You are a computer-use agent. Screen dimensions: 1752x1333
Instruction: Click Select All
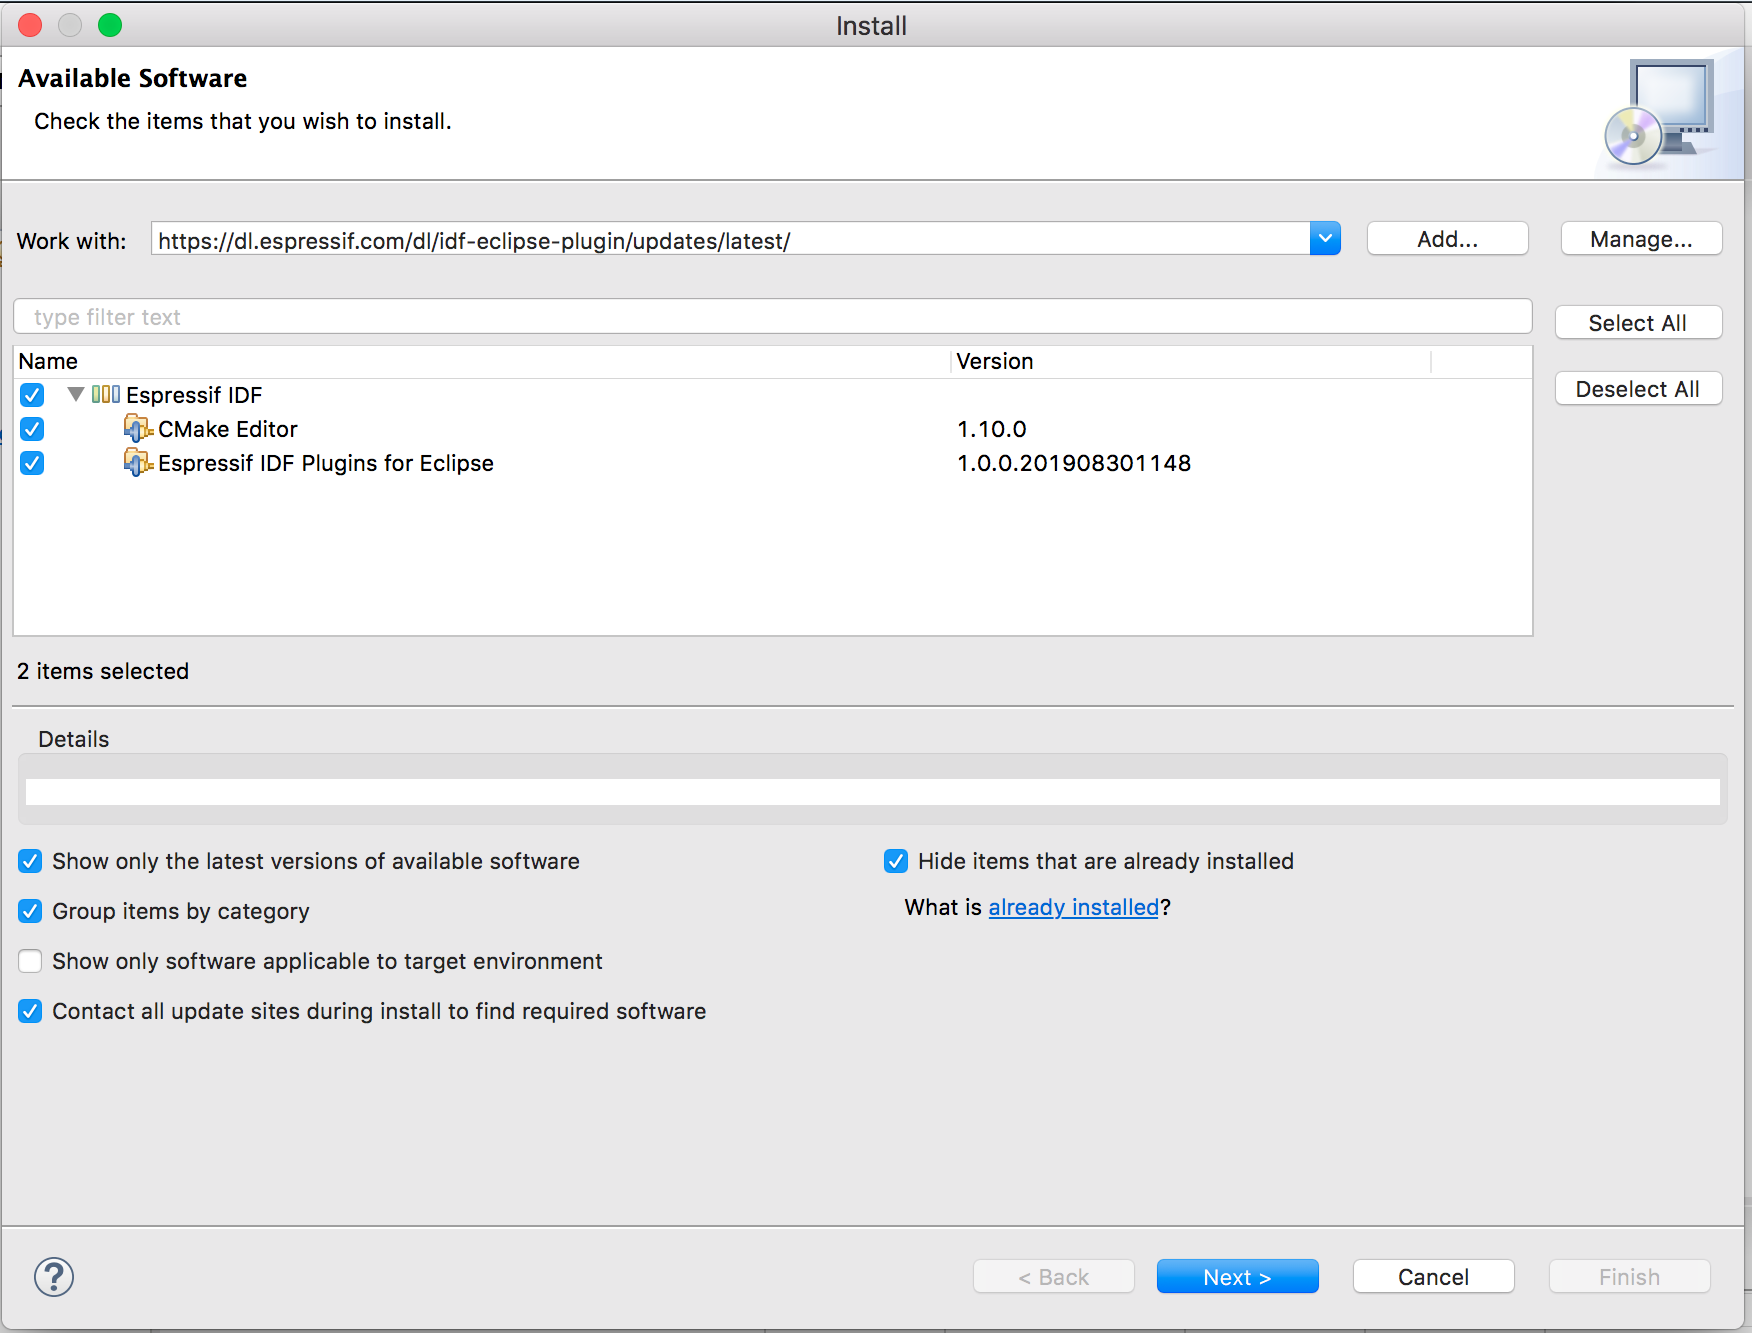pos(1638,322)
